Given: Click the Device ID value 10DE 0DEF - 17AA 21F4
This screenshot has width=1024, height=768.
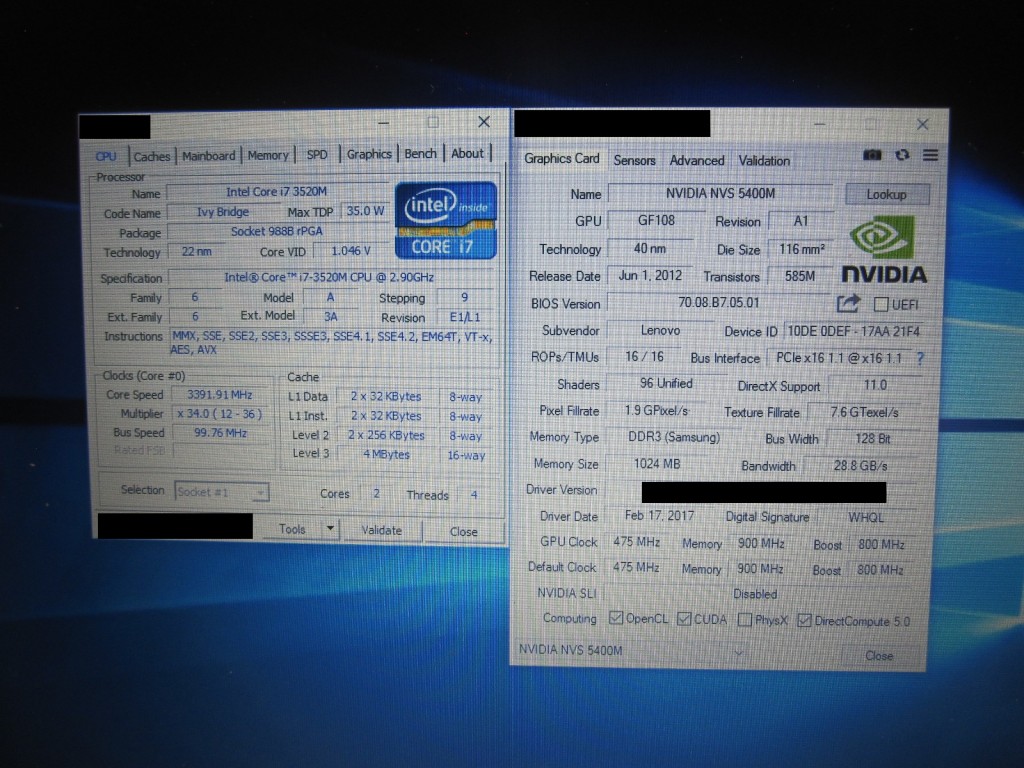Looking at the screenshot, I should click(x=853, y=331).
